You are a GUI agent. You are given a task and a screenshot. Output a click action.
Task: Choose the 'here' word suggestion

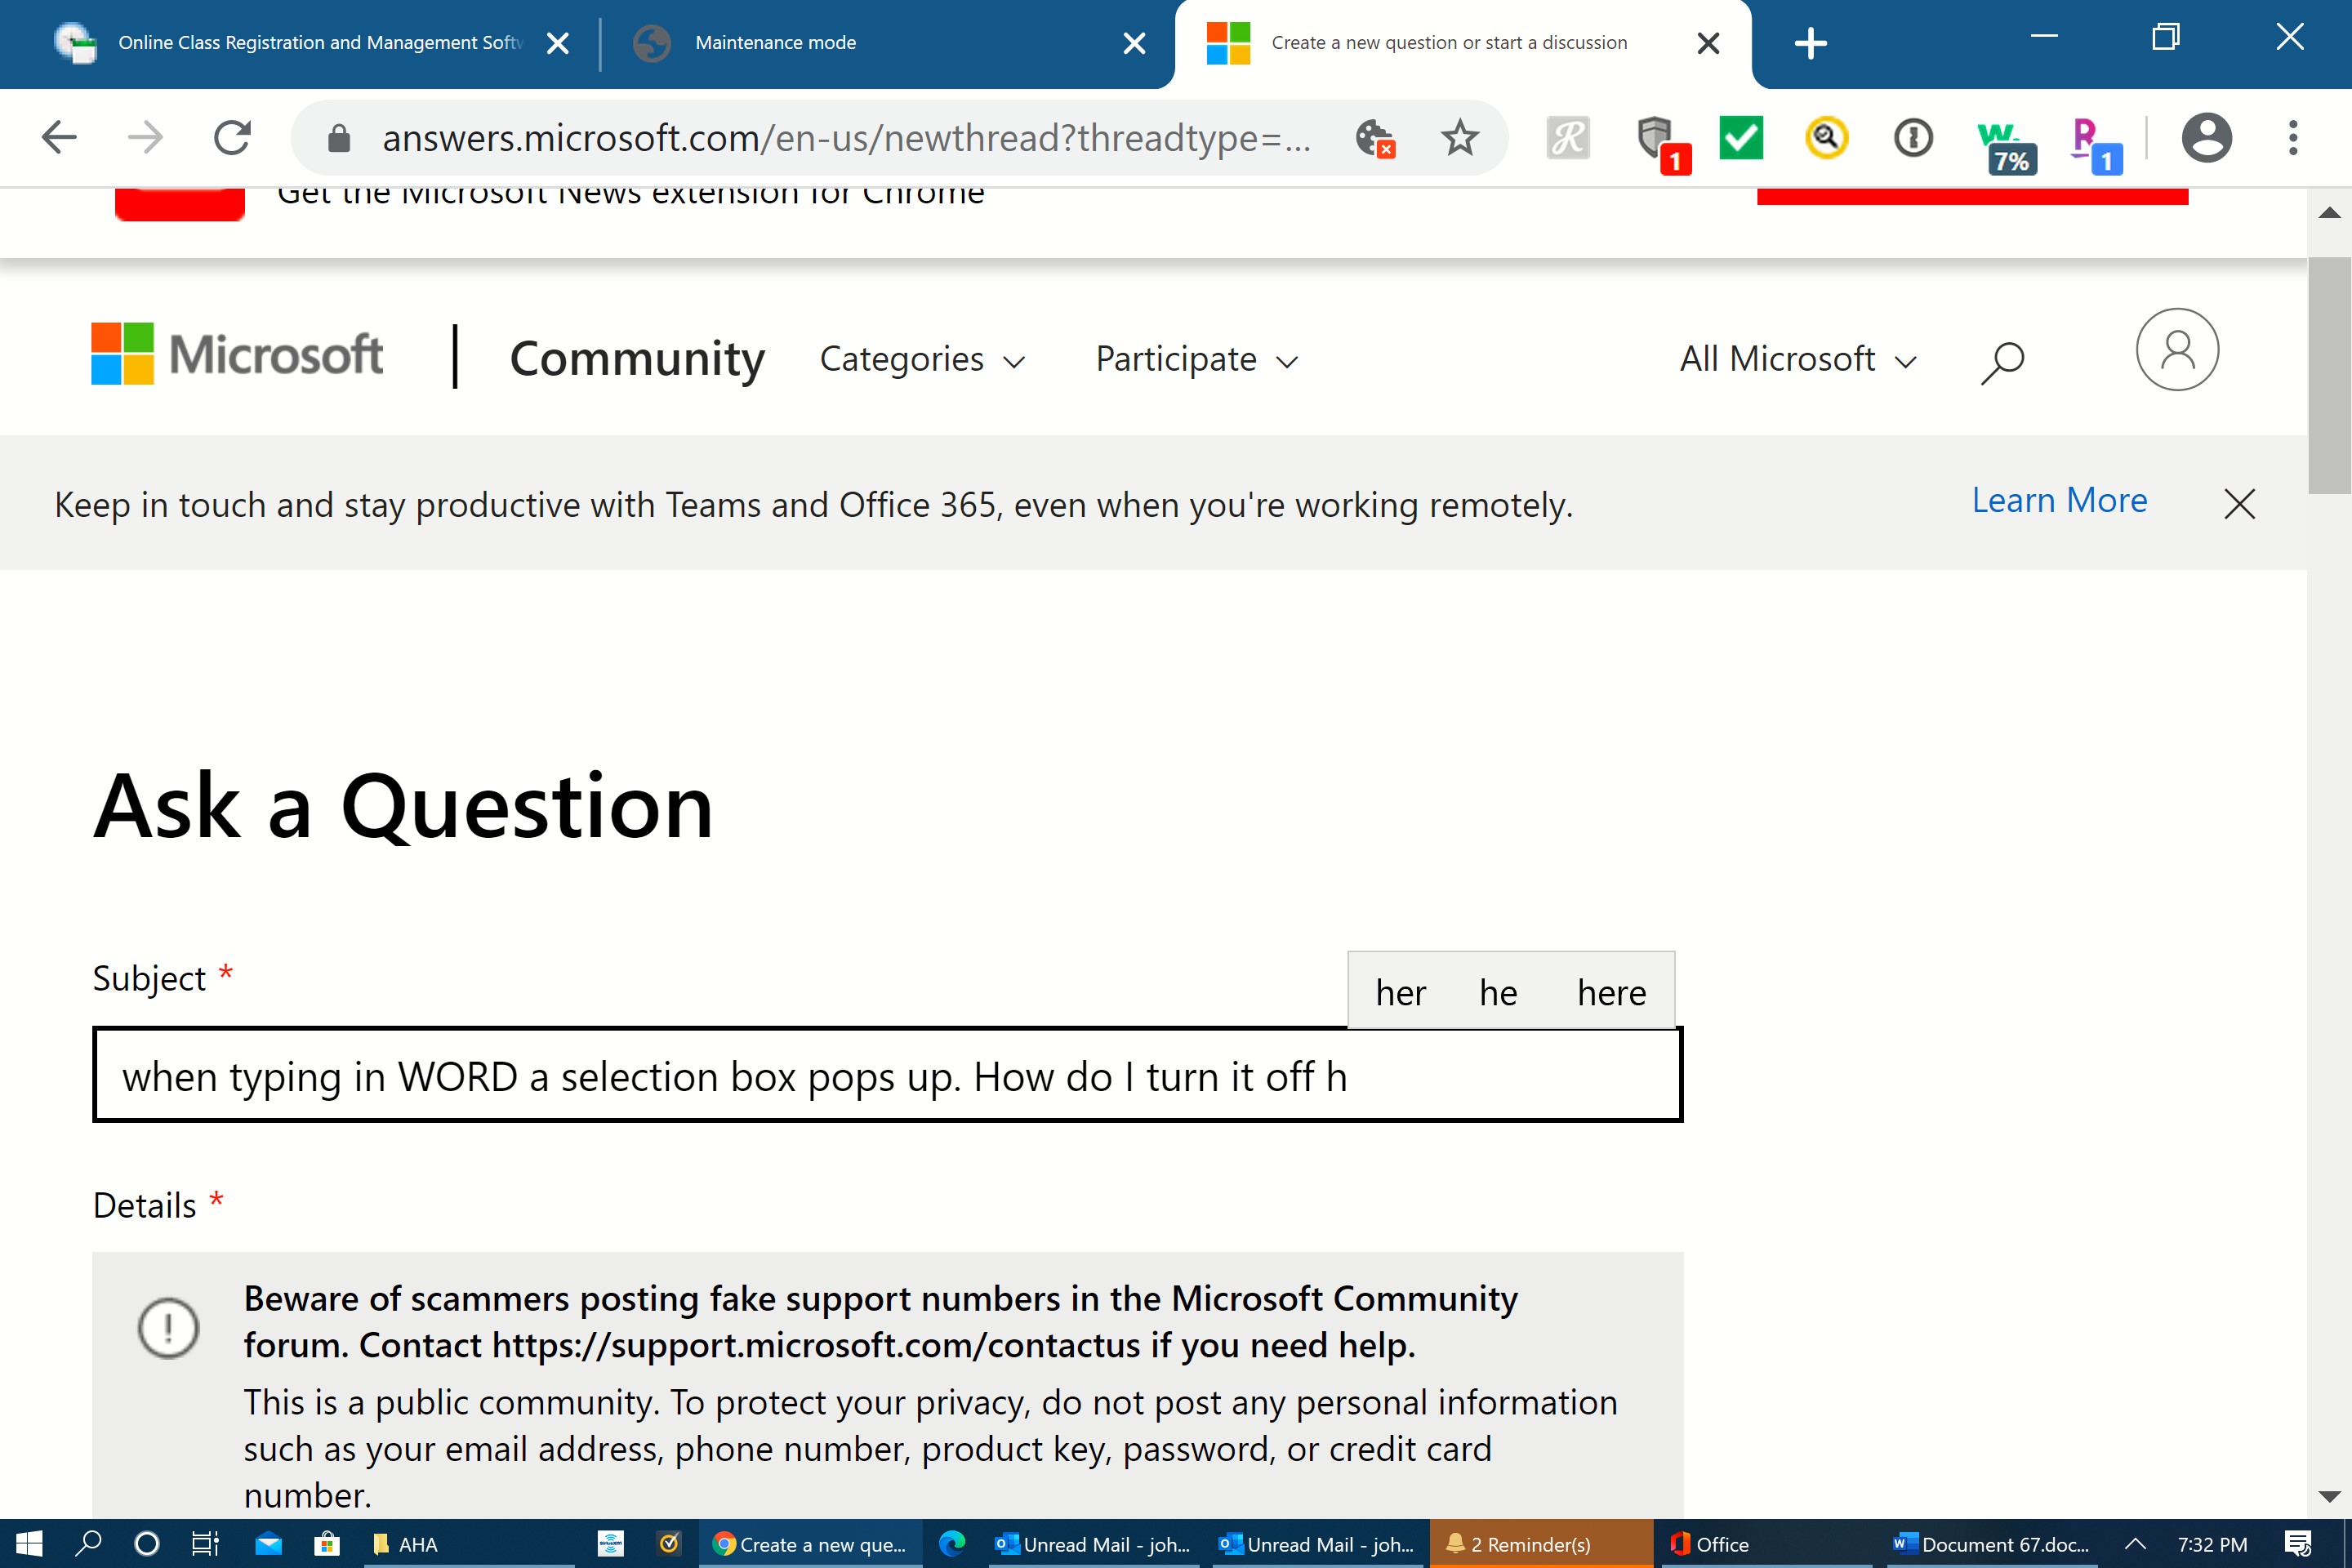[1610, 993]
